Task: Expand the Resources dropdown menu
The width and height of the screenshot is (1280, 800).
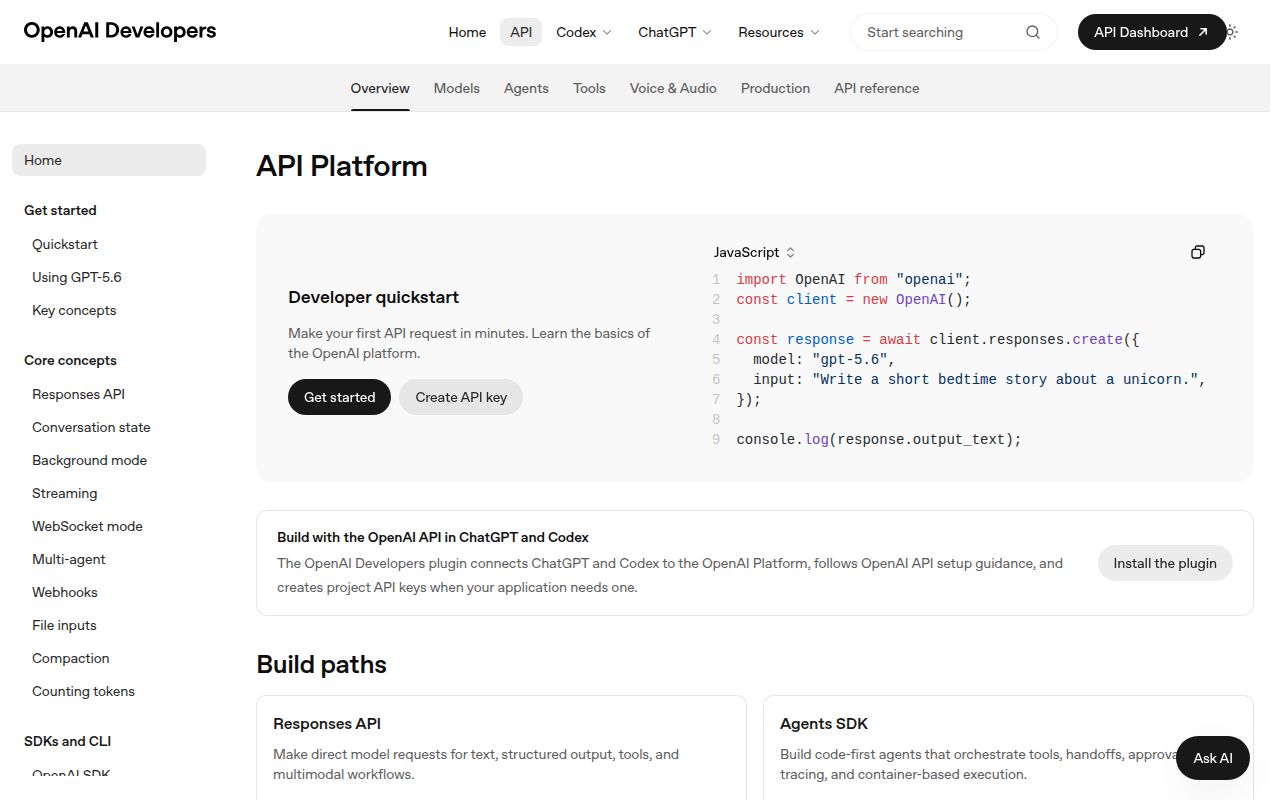Action: [779, 32]
